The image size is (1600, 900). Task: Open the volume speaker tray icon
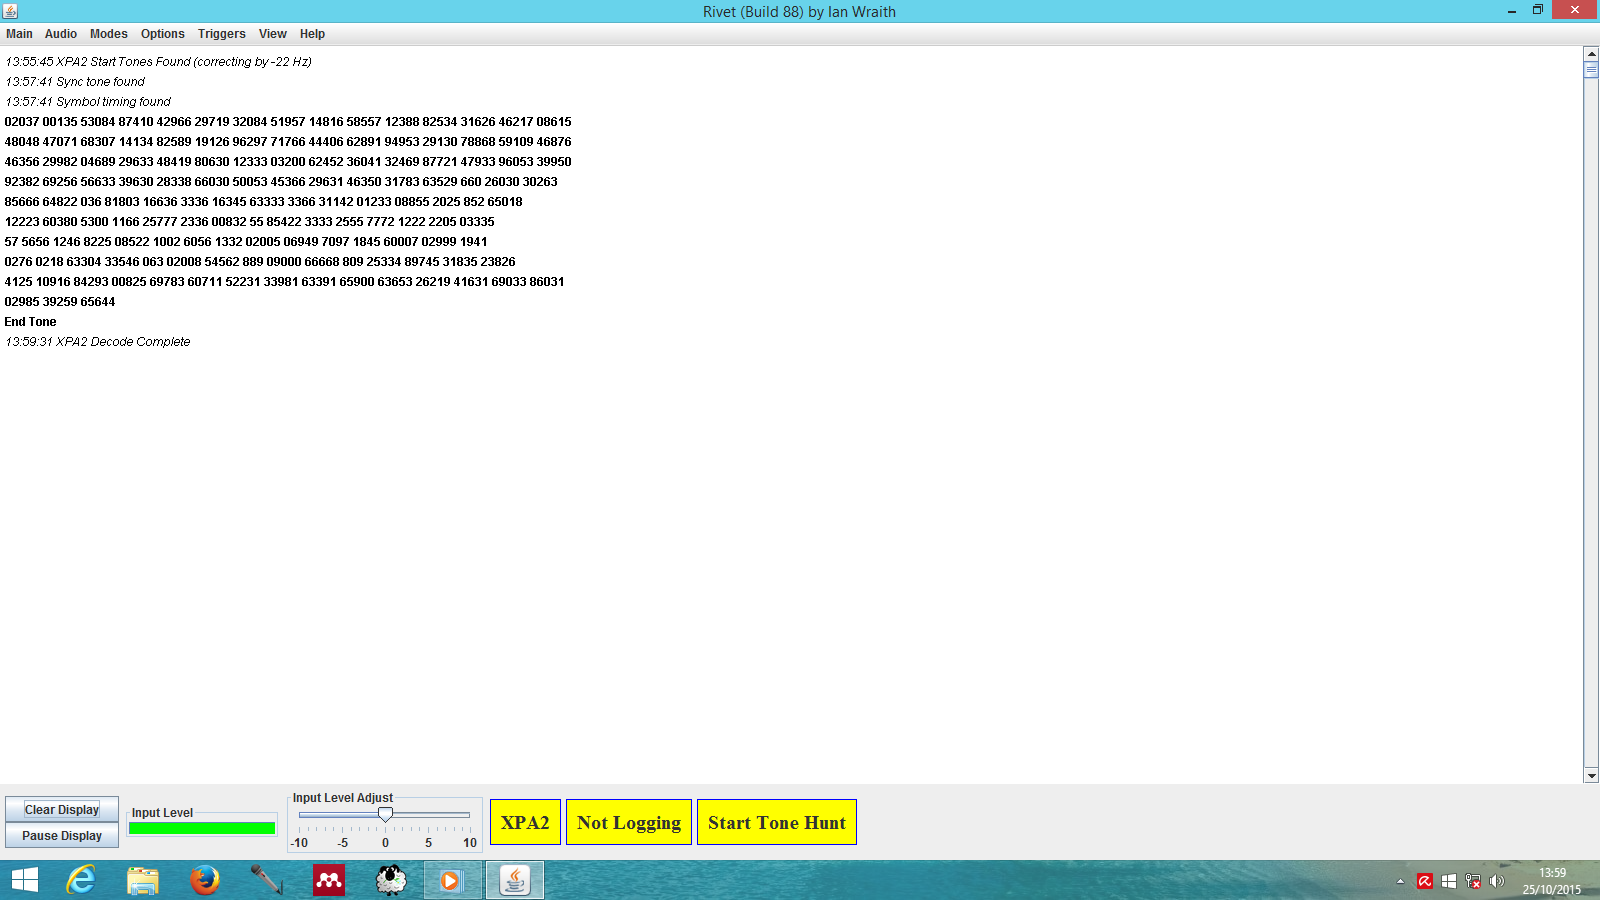tap(1497, 881)
